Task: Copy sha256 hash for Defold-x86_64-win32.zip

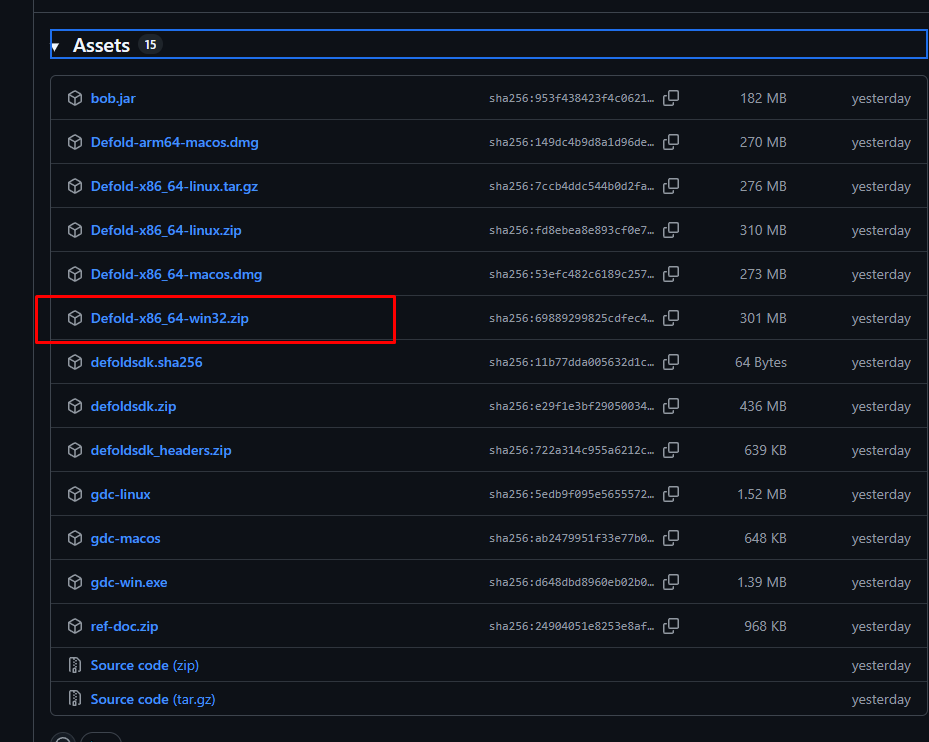Action: click(x=671, y=318)
